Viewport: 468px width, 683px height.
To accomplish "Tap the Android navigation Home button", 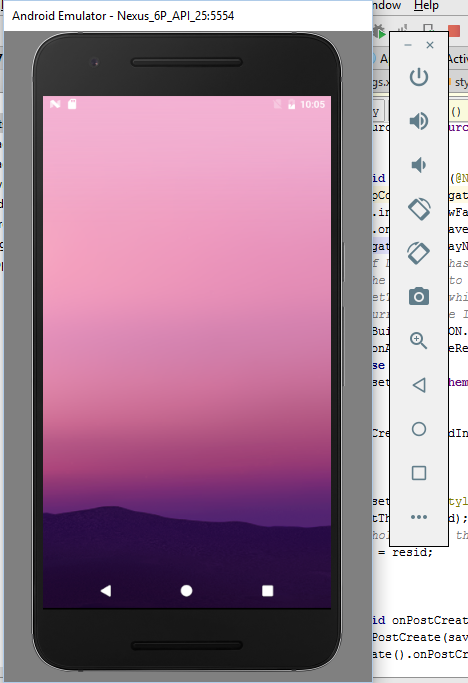I will coord(187,591).
